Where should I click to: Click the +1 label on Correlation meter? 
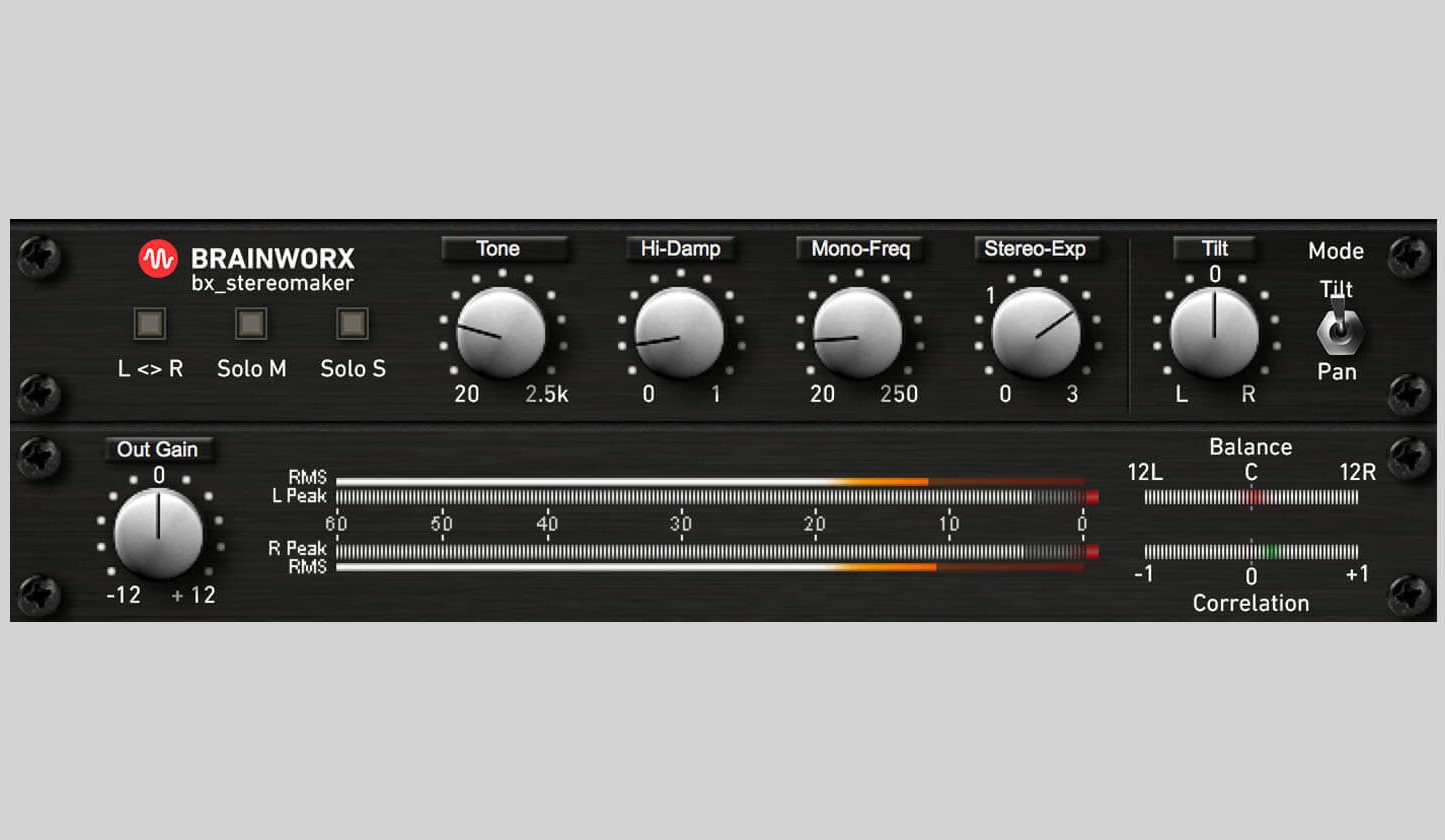(1357, 574)
